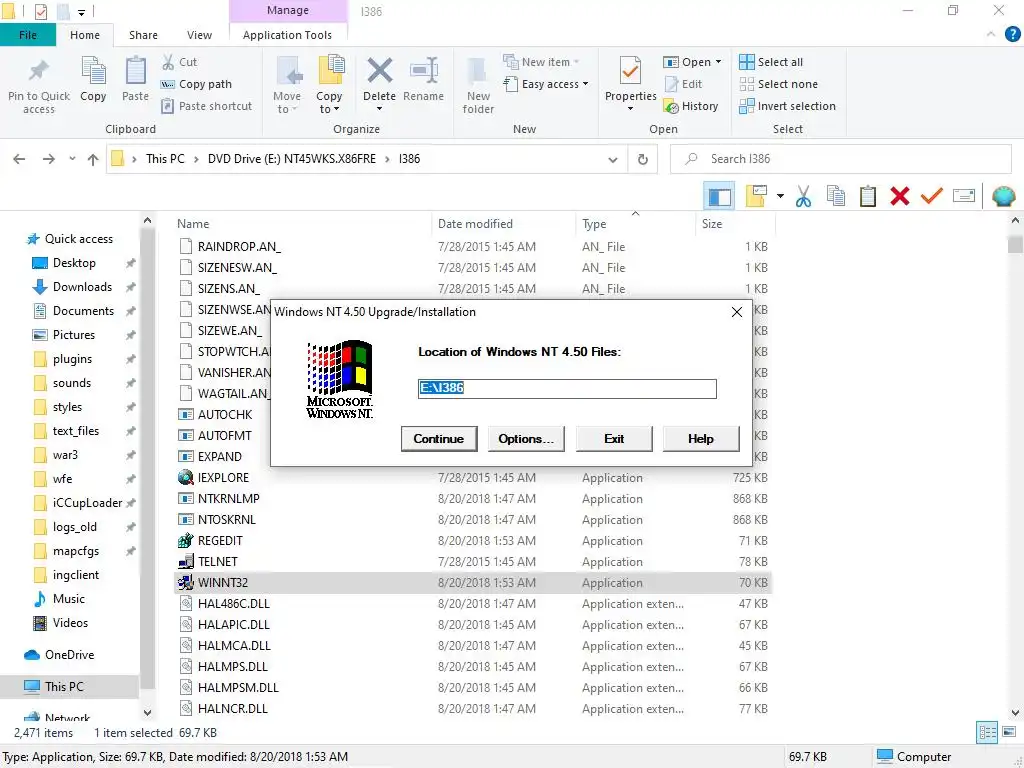Open recent locations dropdown arrow
The image size is (1024, 768).
pos(72,159)
